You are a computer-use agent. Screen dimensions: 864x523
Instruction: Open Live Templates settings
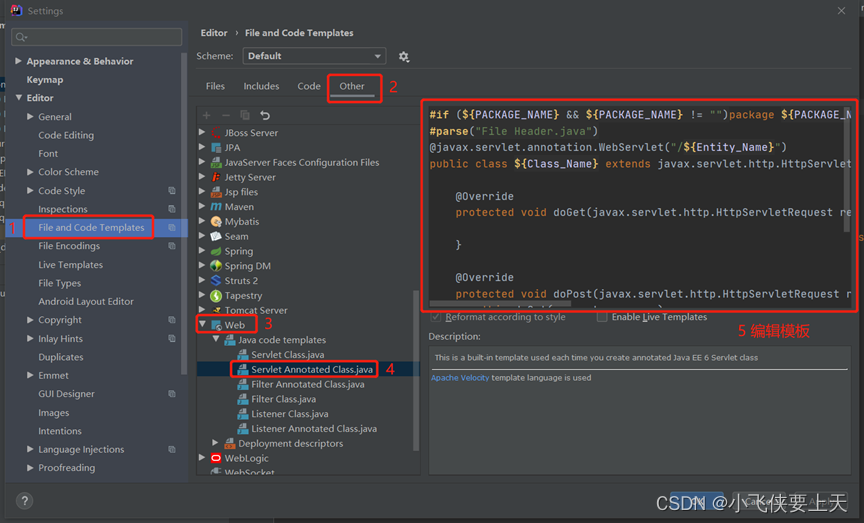(x=71, y=265)
